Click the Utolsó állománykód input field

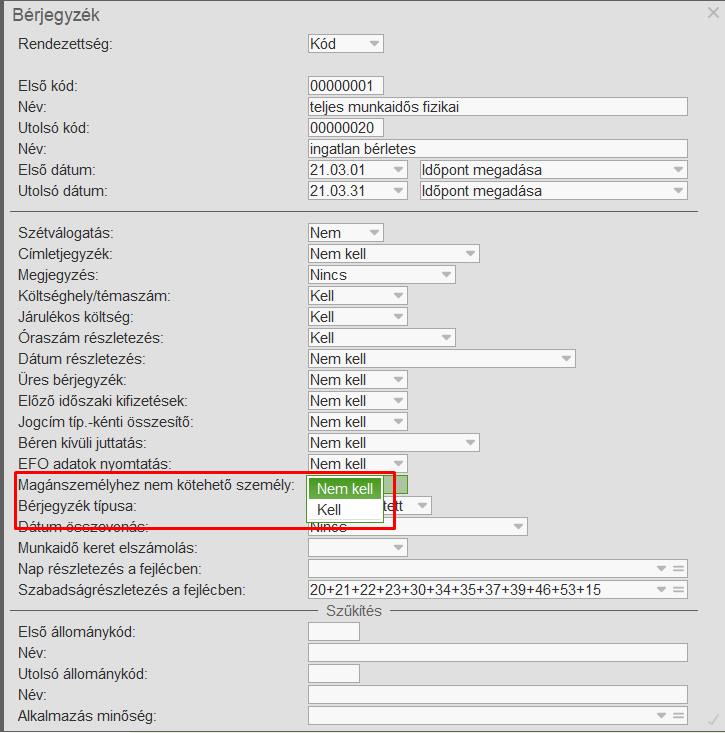pyautogui.click(x=334, y=674)
